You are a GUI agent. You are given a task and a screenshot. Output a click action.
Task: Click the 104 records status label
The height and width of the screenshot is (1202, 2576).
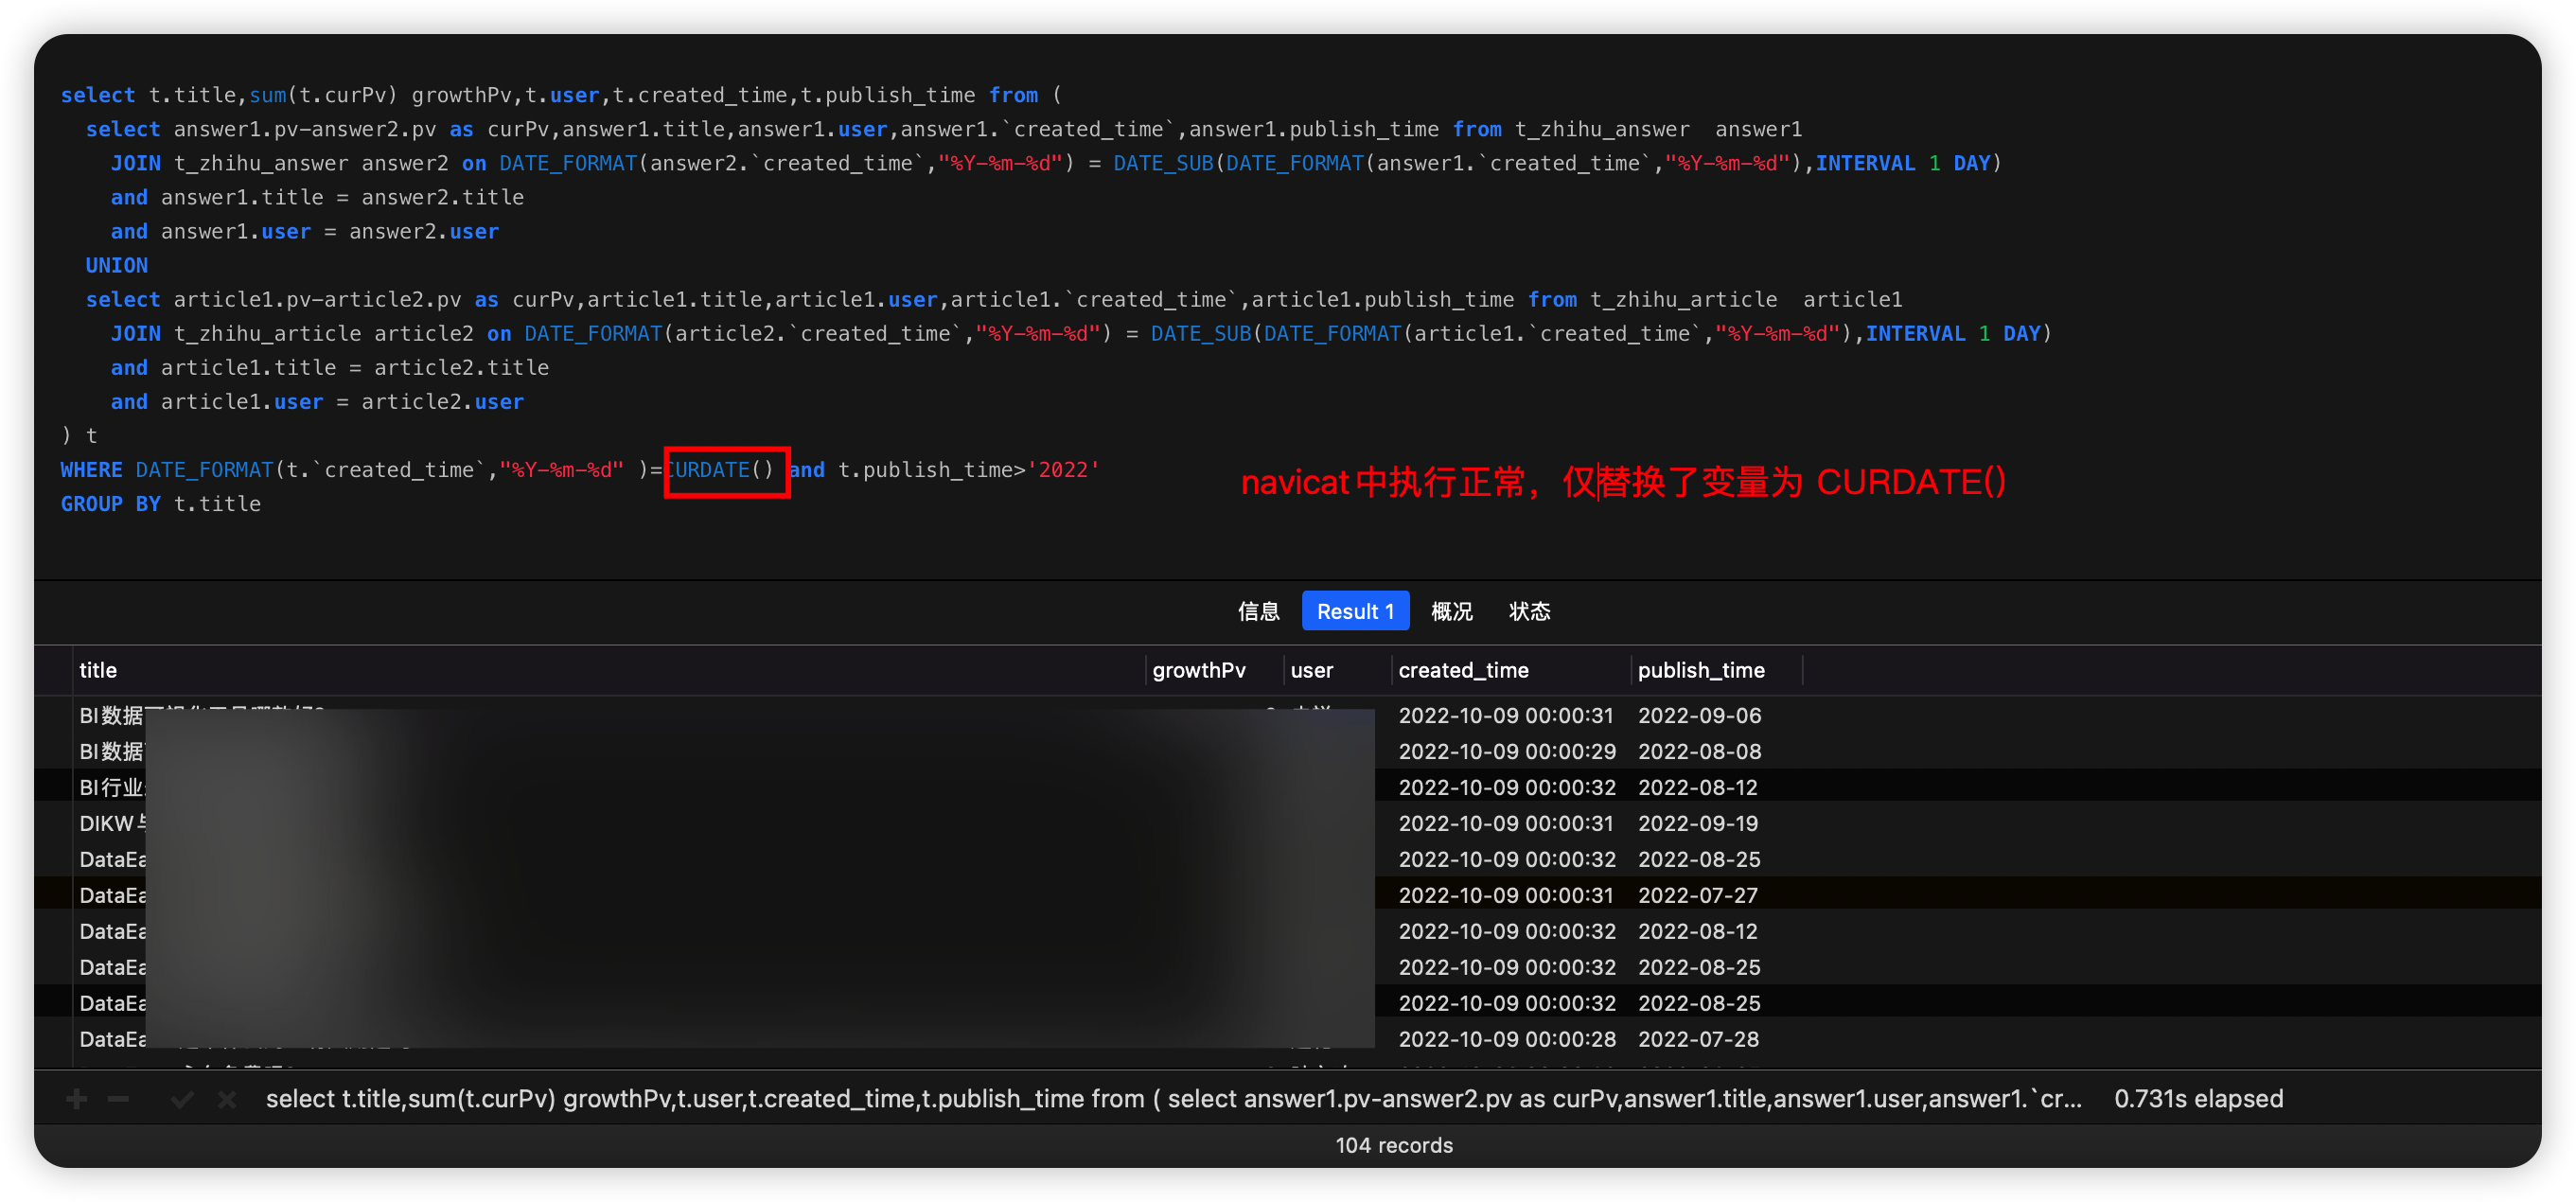pos(1394,1145)
